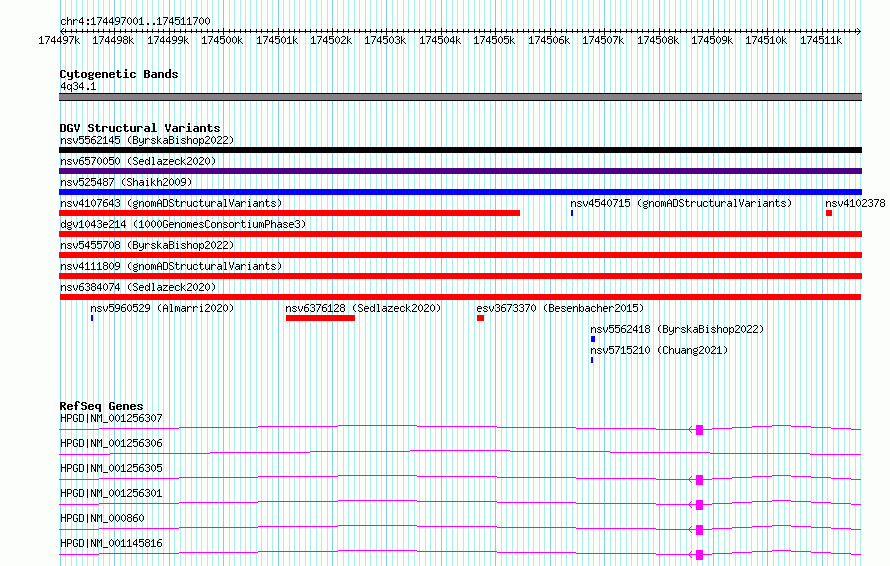Click HPGD|NM_001145816 transcript label
Image resolution: width=890 pixels, height=566 pixels.
(x=111, y=543)
